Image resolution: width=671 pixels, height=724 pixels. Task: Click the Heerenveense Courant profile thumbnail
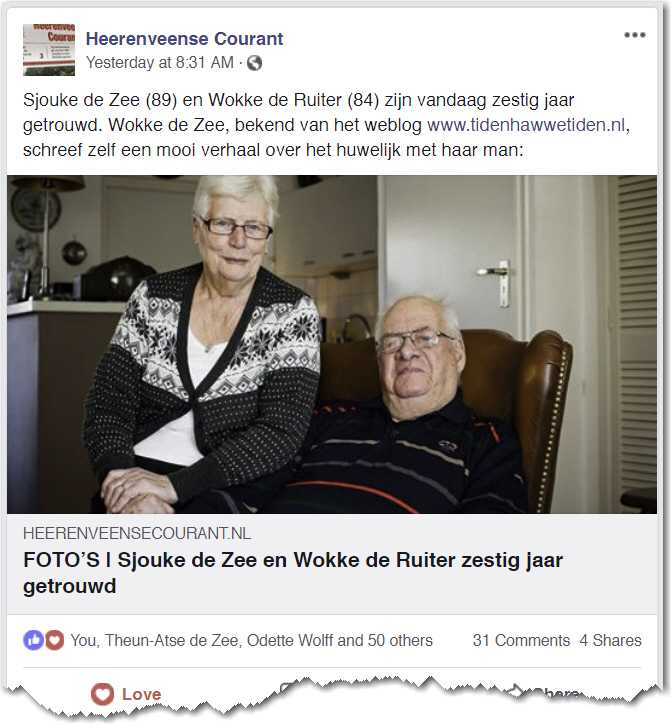[49, 50]
